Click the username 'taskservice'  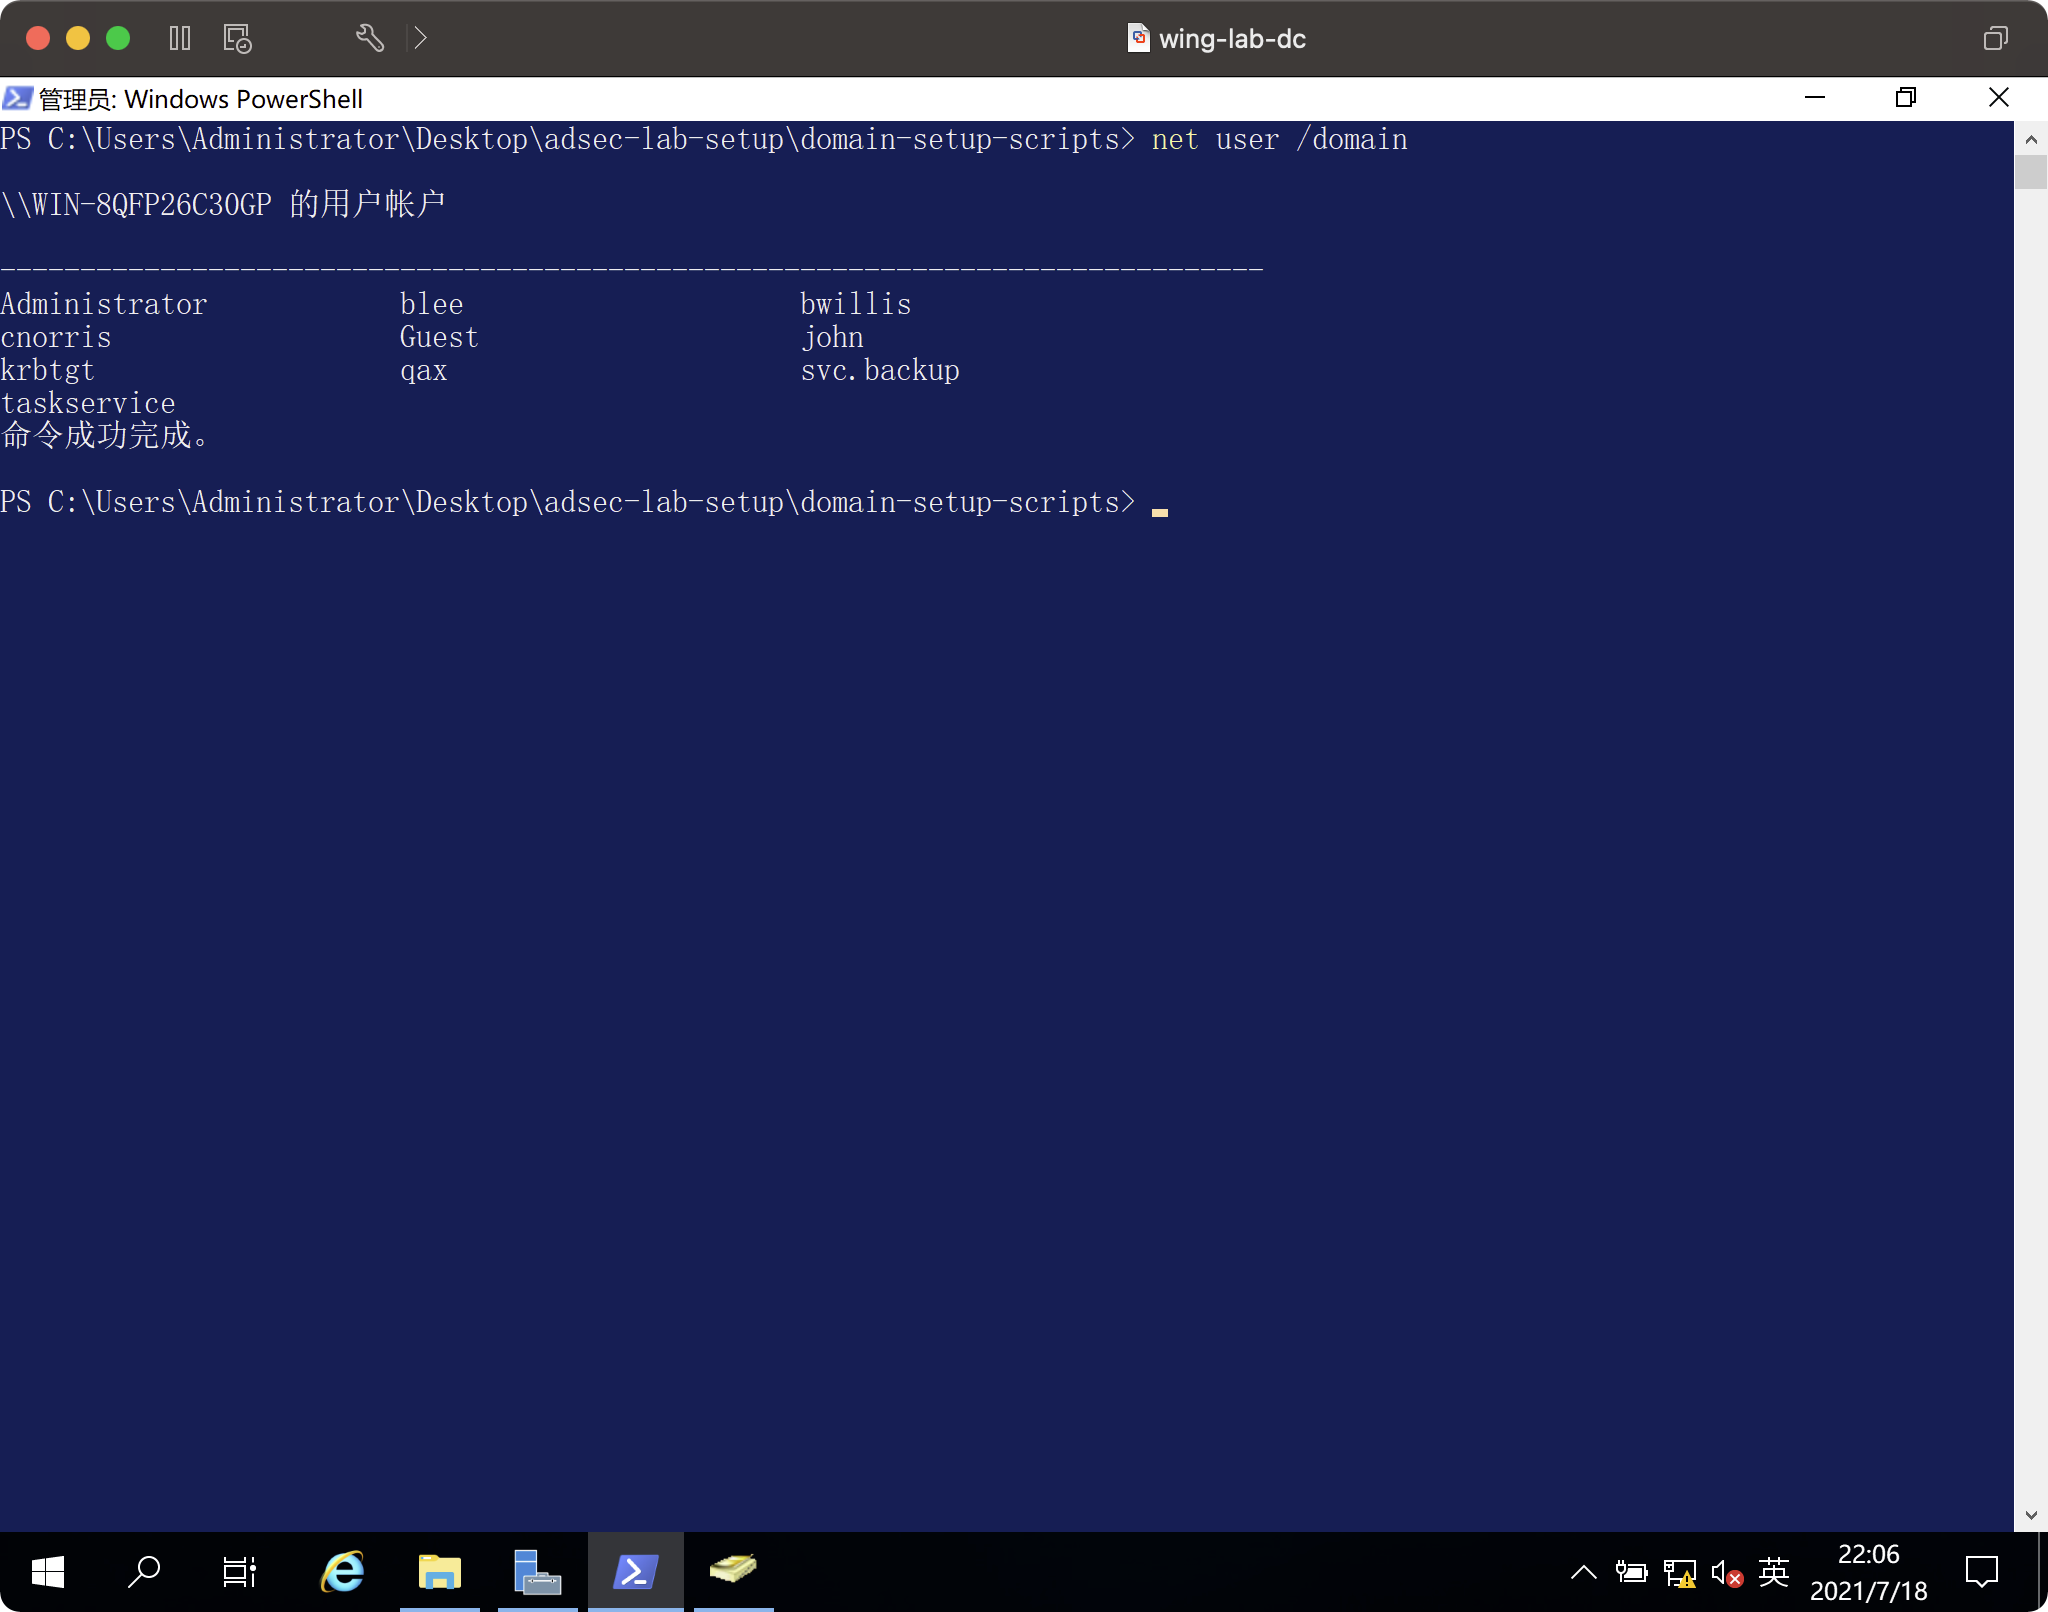88,403
